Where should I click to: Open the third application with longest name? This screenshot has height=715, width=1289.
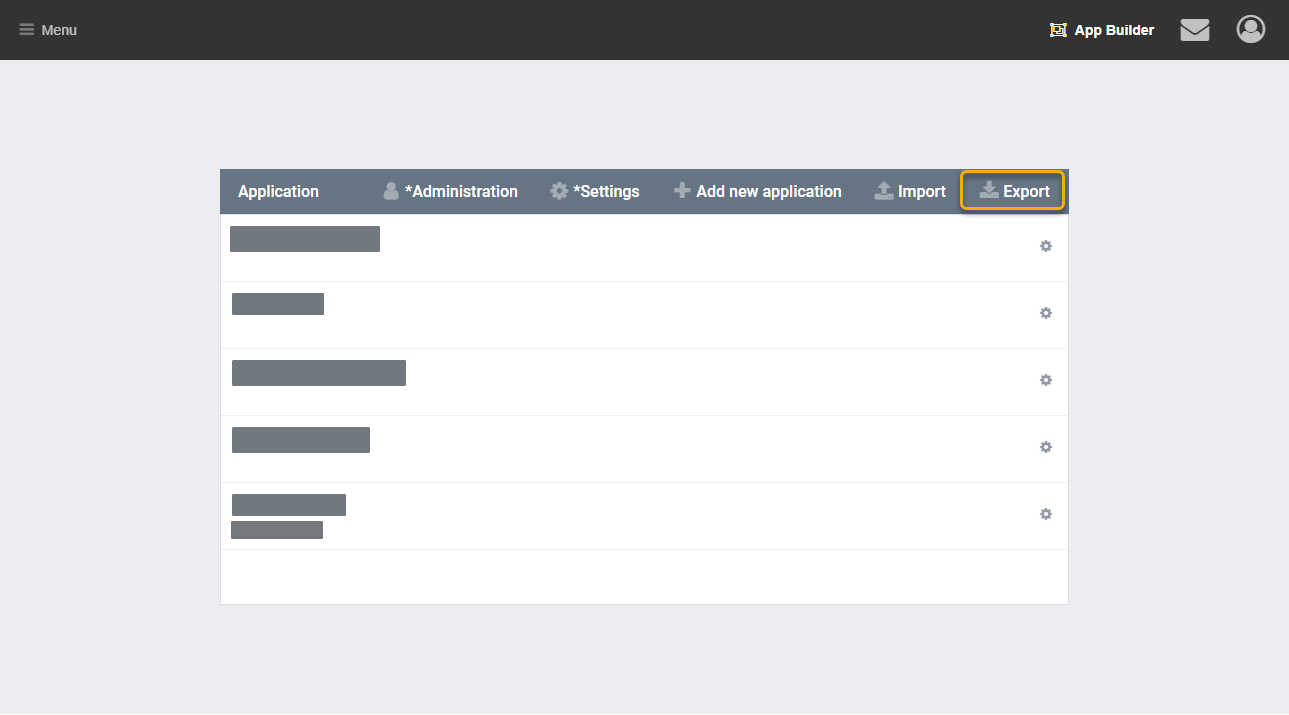click(x=319, y=373)
